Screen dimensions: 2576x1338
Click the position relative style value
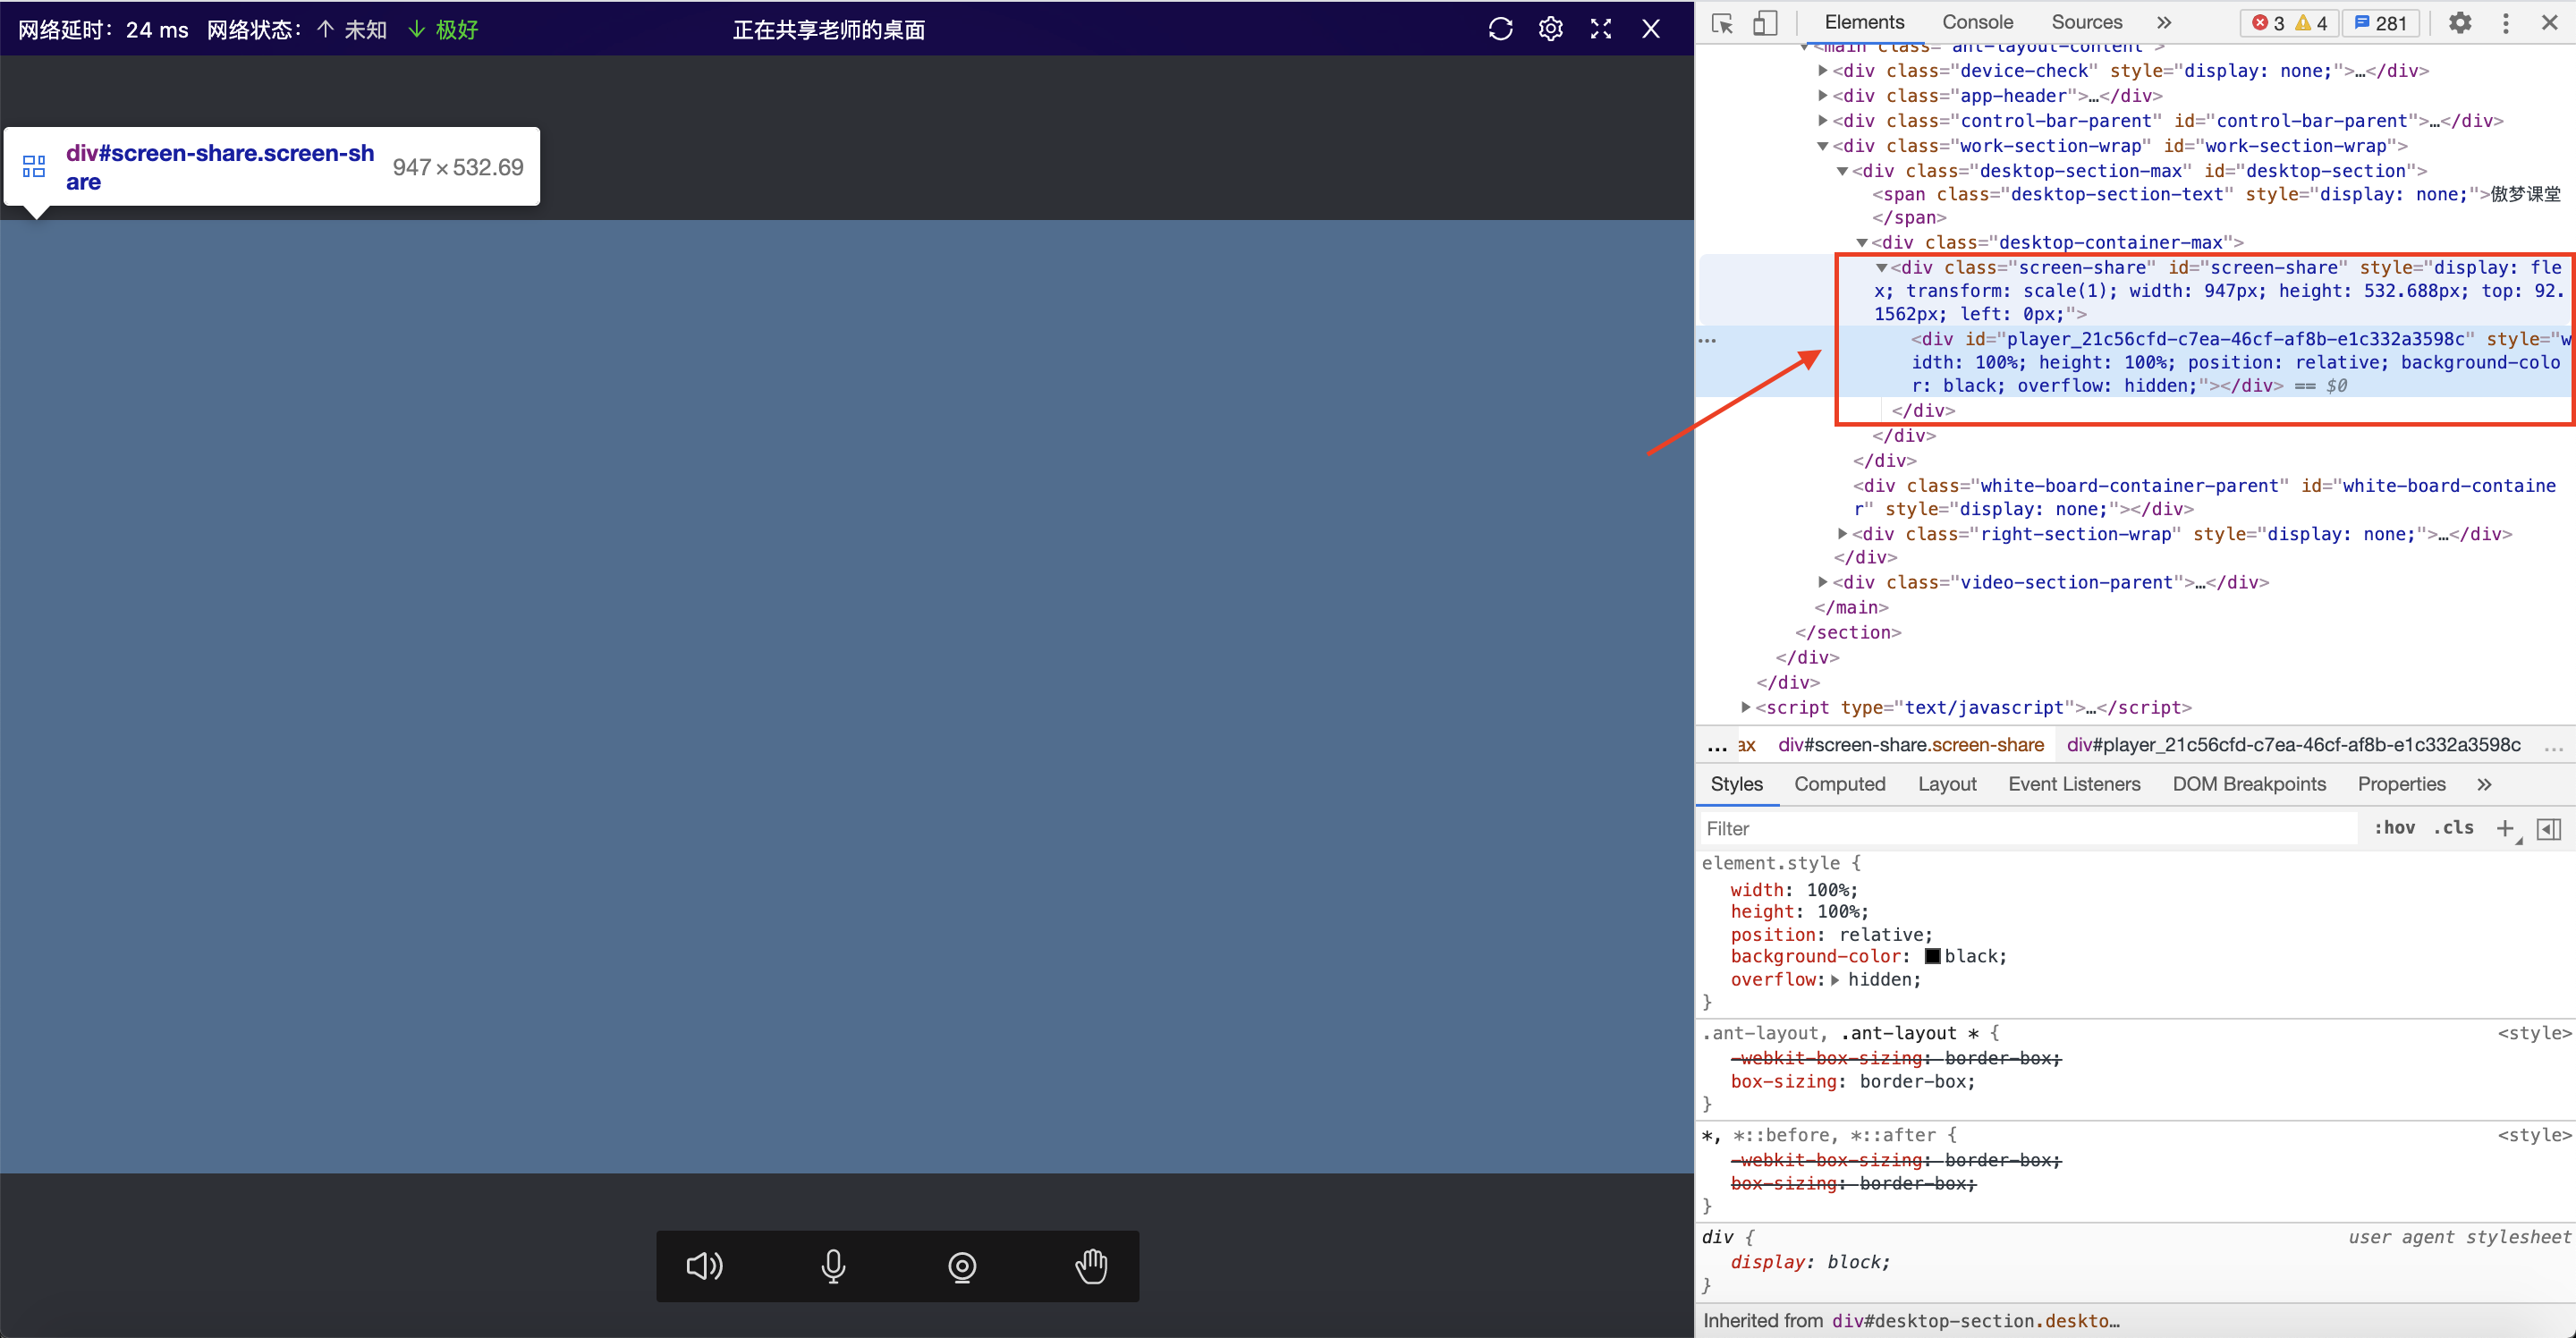point(1880,934)
